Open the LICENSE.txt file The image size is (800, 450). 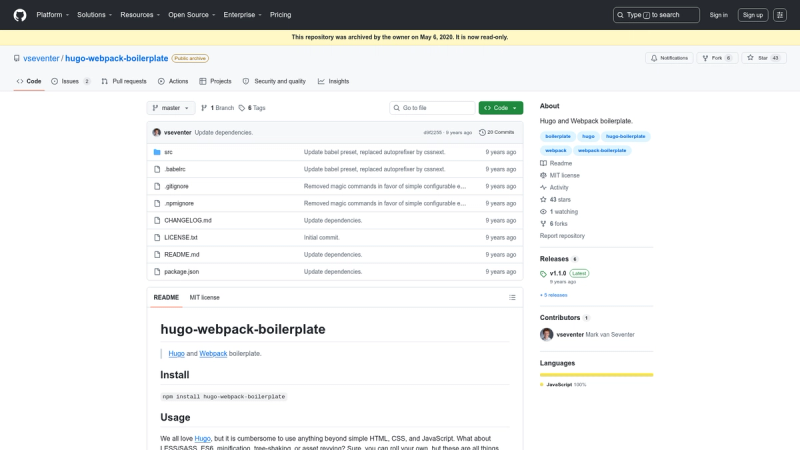181,237
